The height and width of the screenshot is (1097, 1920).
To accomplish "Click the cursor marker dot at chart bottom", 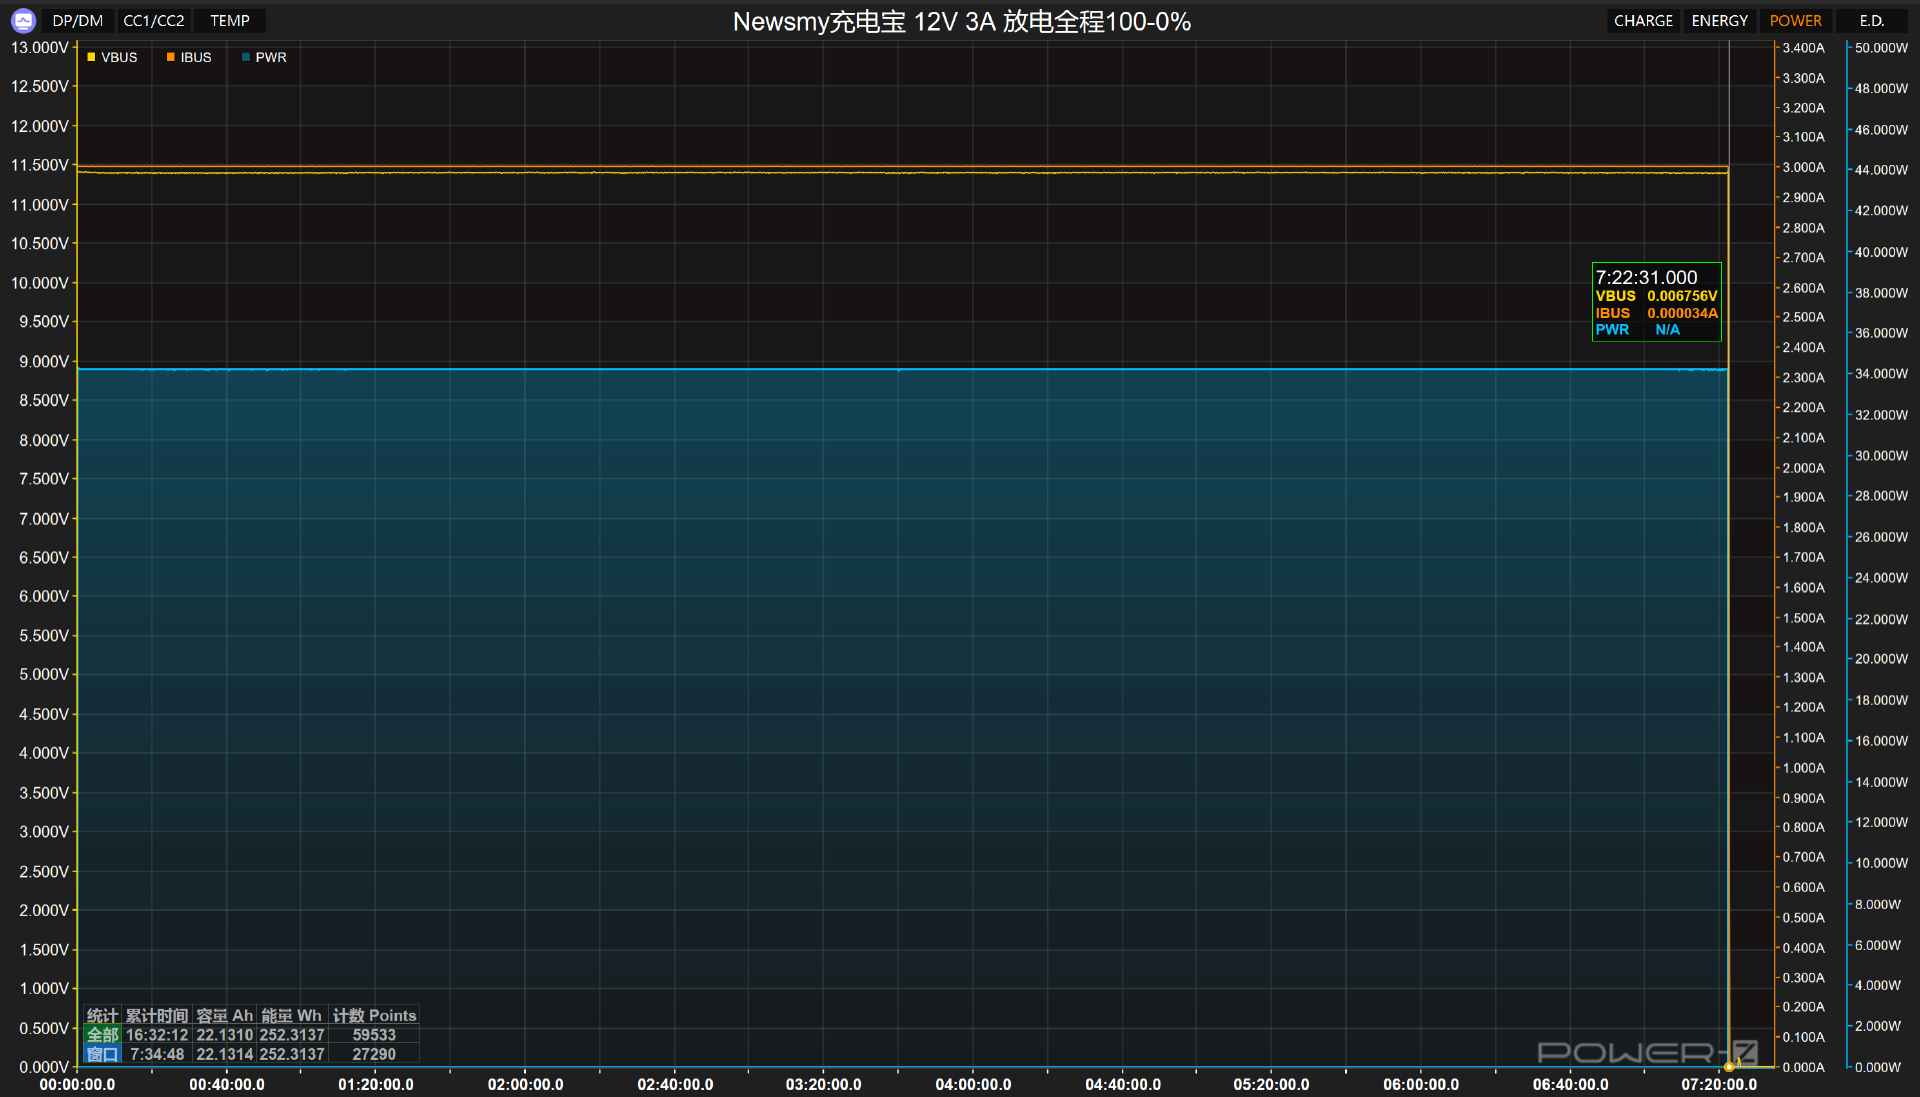I will click(x=1729, y=1067).
